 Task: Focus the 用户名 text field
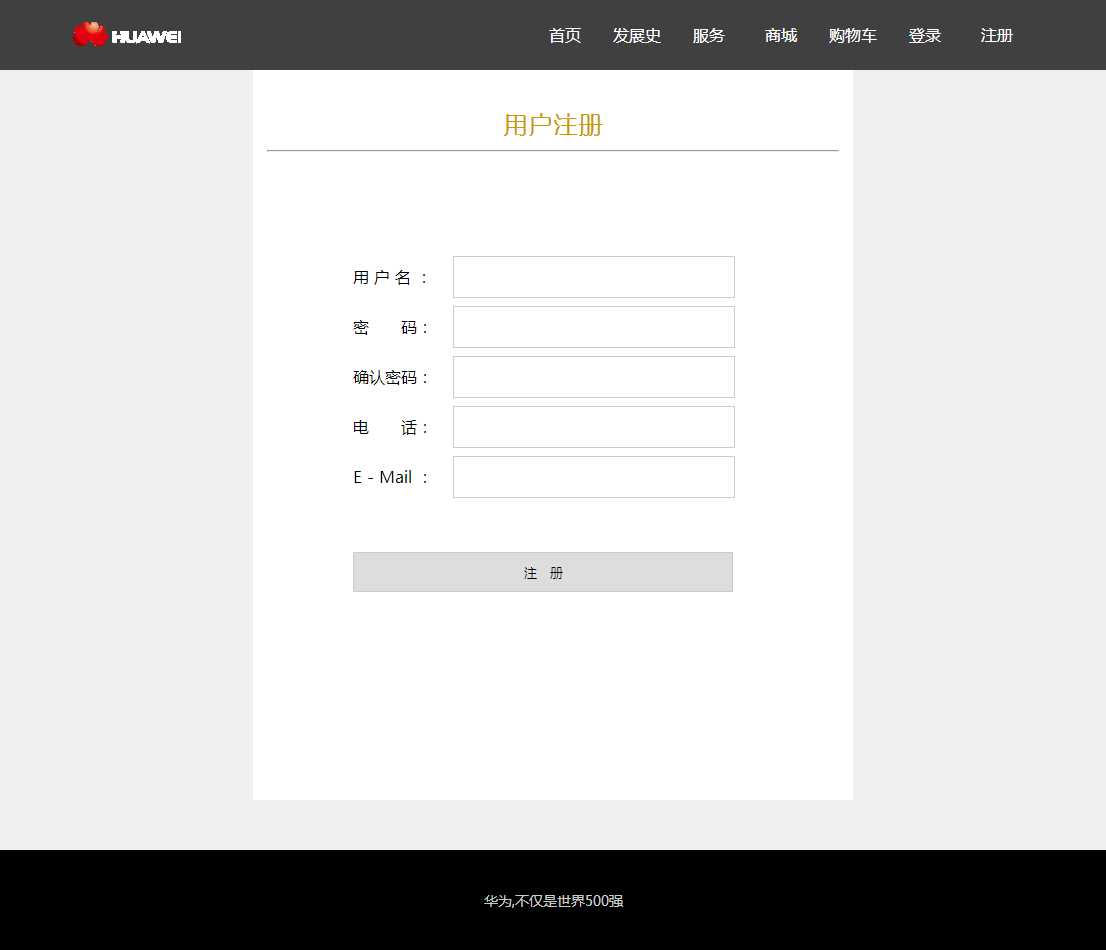coord(594,277)
